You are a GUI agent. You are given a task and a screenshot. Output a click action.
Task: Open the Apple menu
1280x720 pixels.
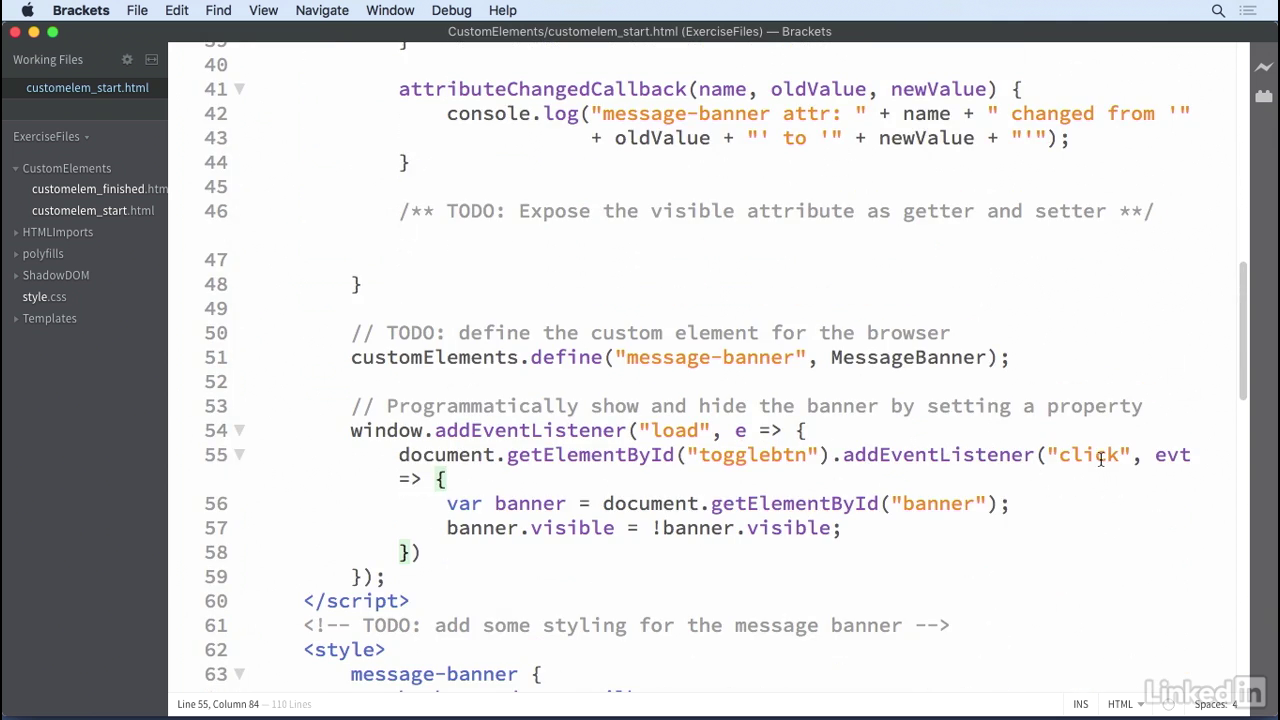point(28,10)
